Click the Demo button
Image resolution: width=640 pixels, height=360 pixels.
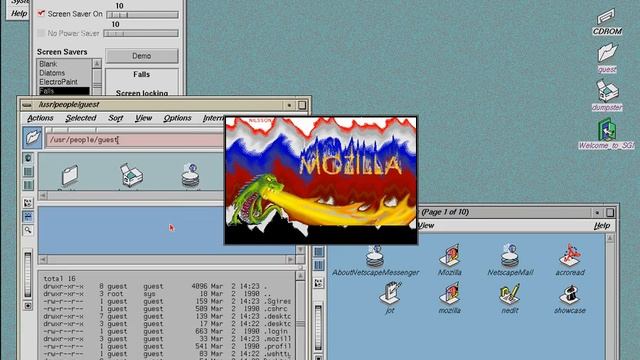pos(142,56)
